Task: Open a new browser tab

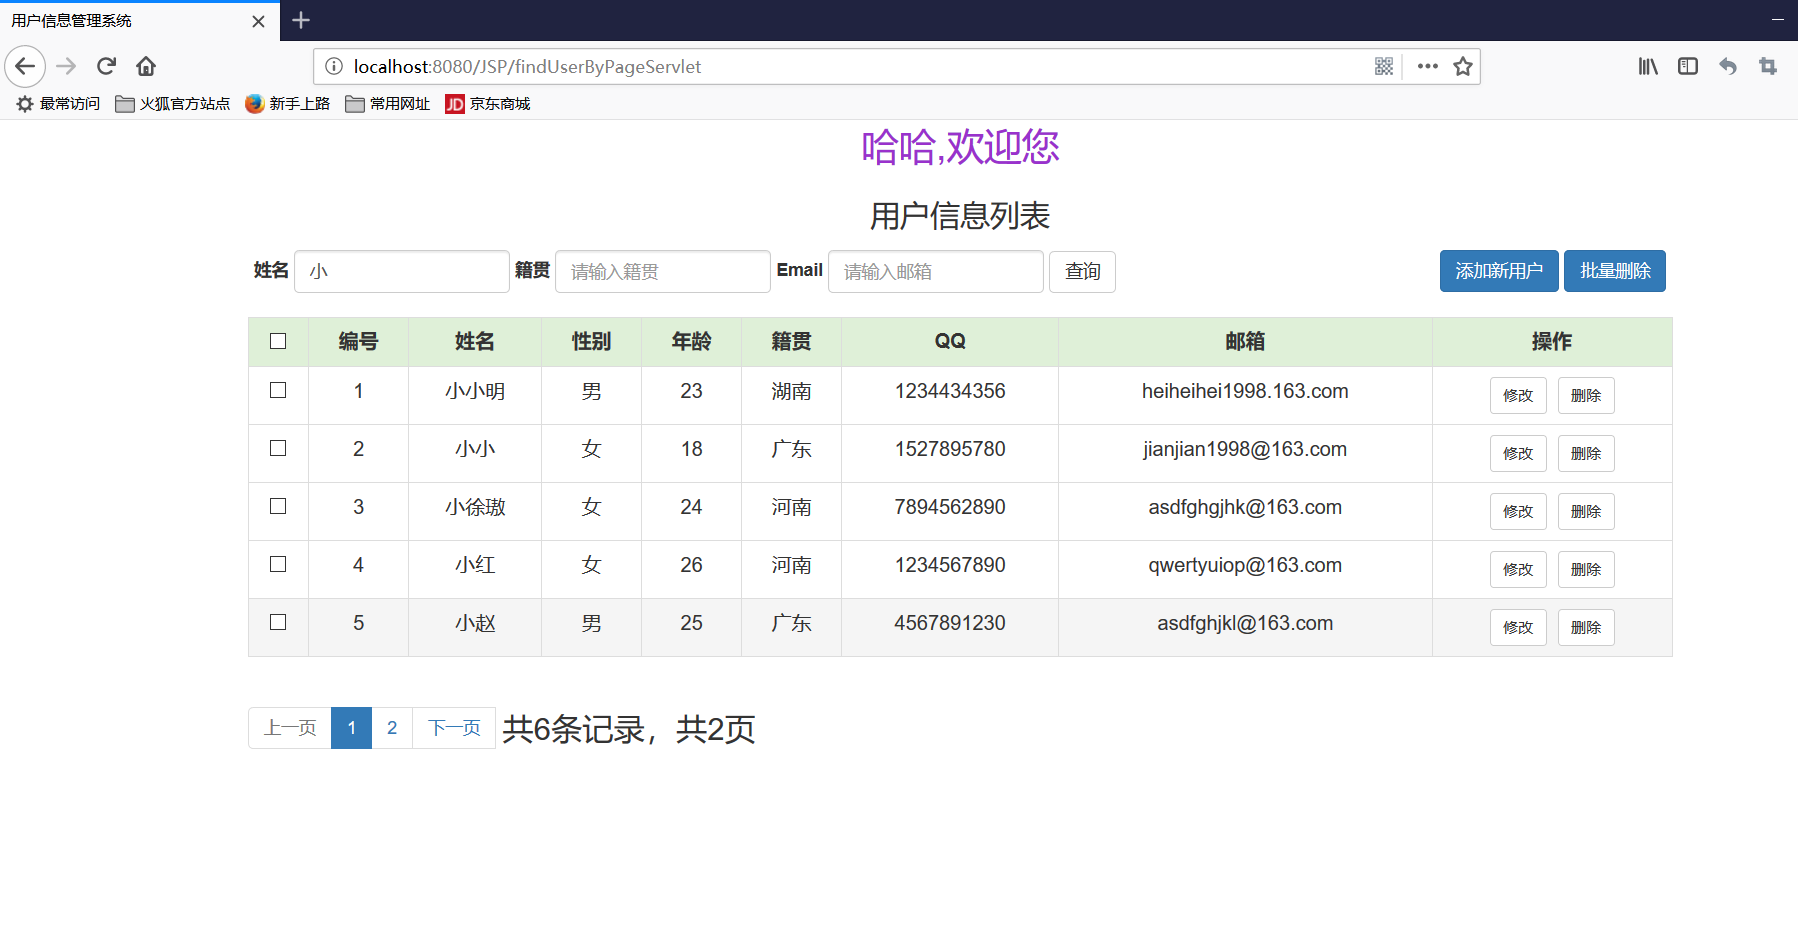Action: point(299,20)
